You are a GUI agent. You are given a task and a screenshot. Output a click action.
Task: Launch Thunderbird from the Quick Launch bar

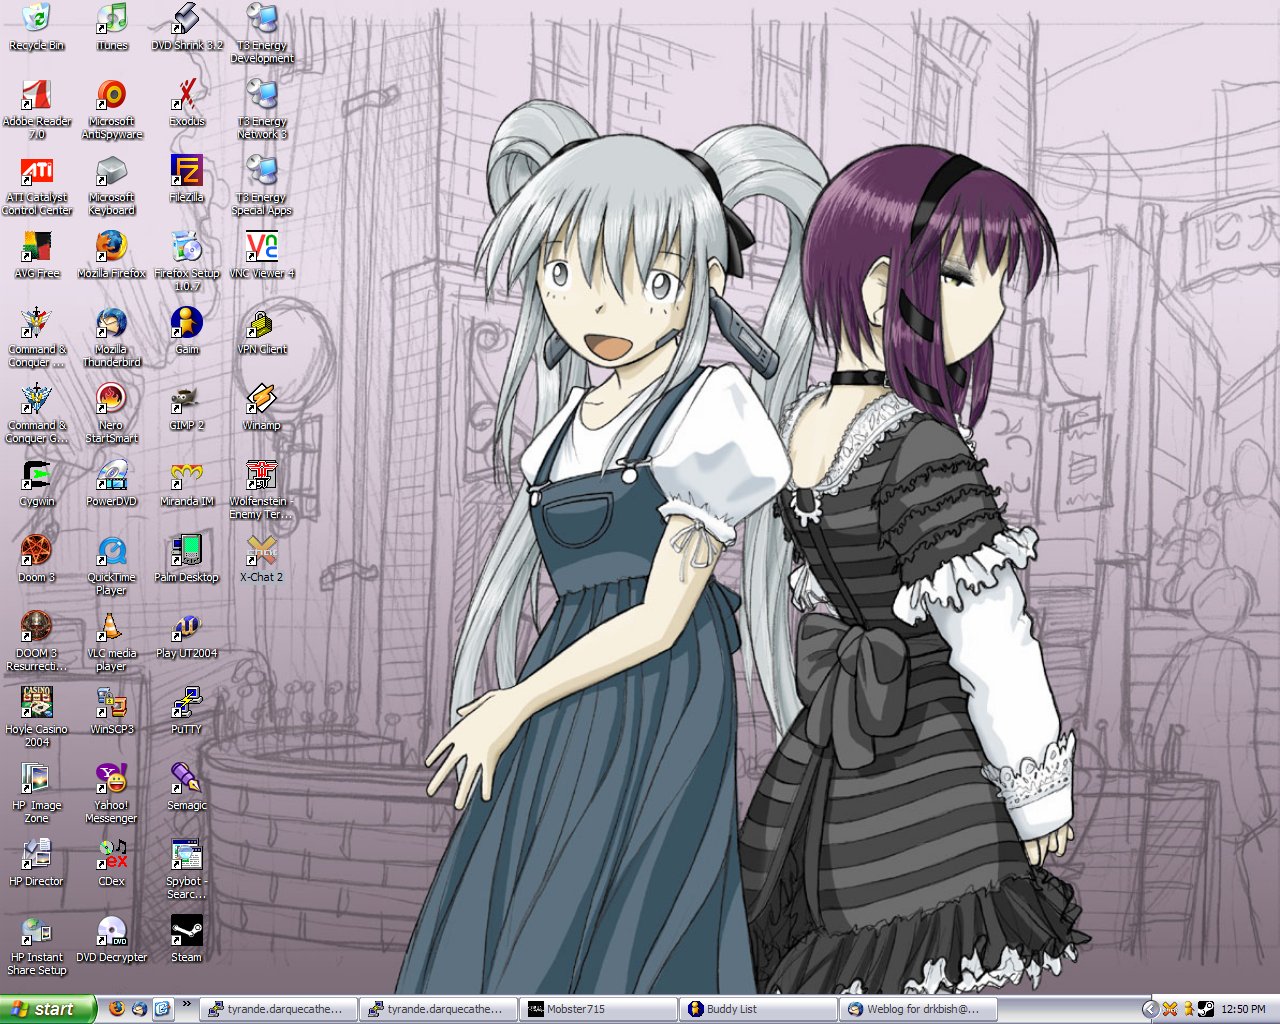pyautogui.click(x=139, y=1009)
